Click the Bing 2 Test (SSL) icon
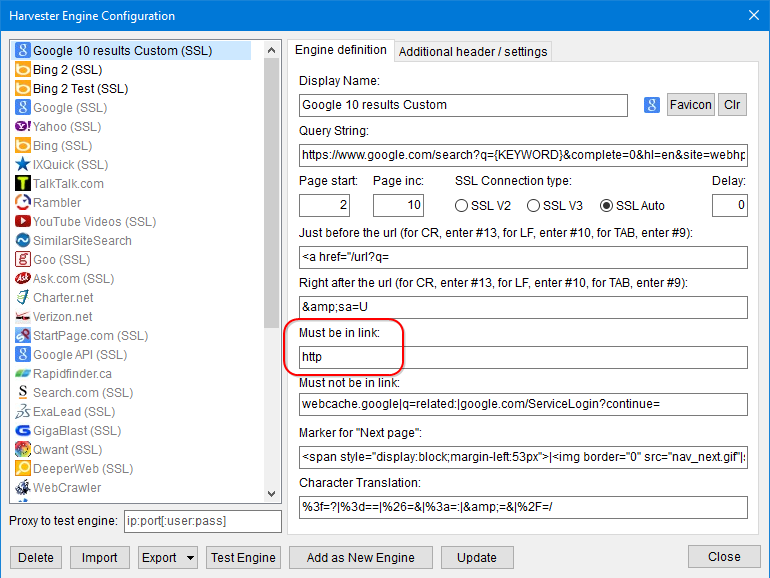Screen dimensions: 770x578 click(x=23, y=88)
